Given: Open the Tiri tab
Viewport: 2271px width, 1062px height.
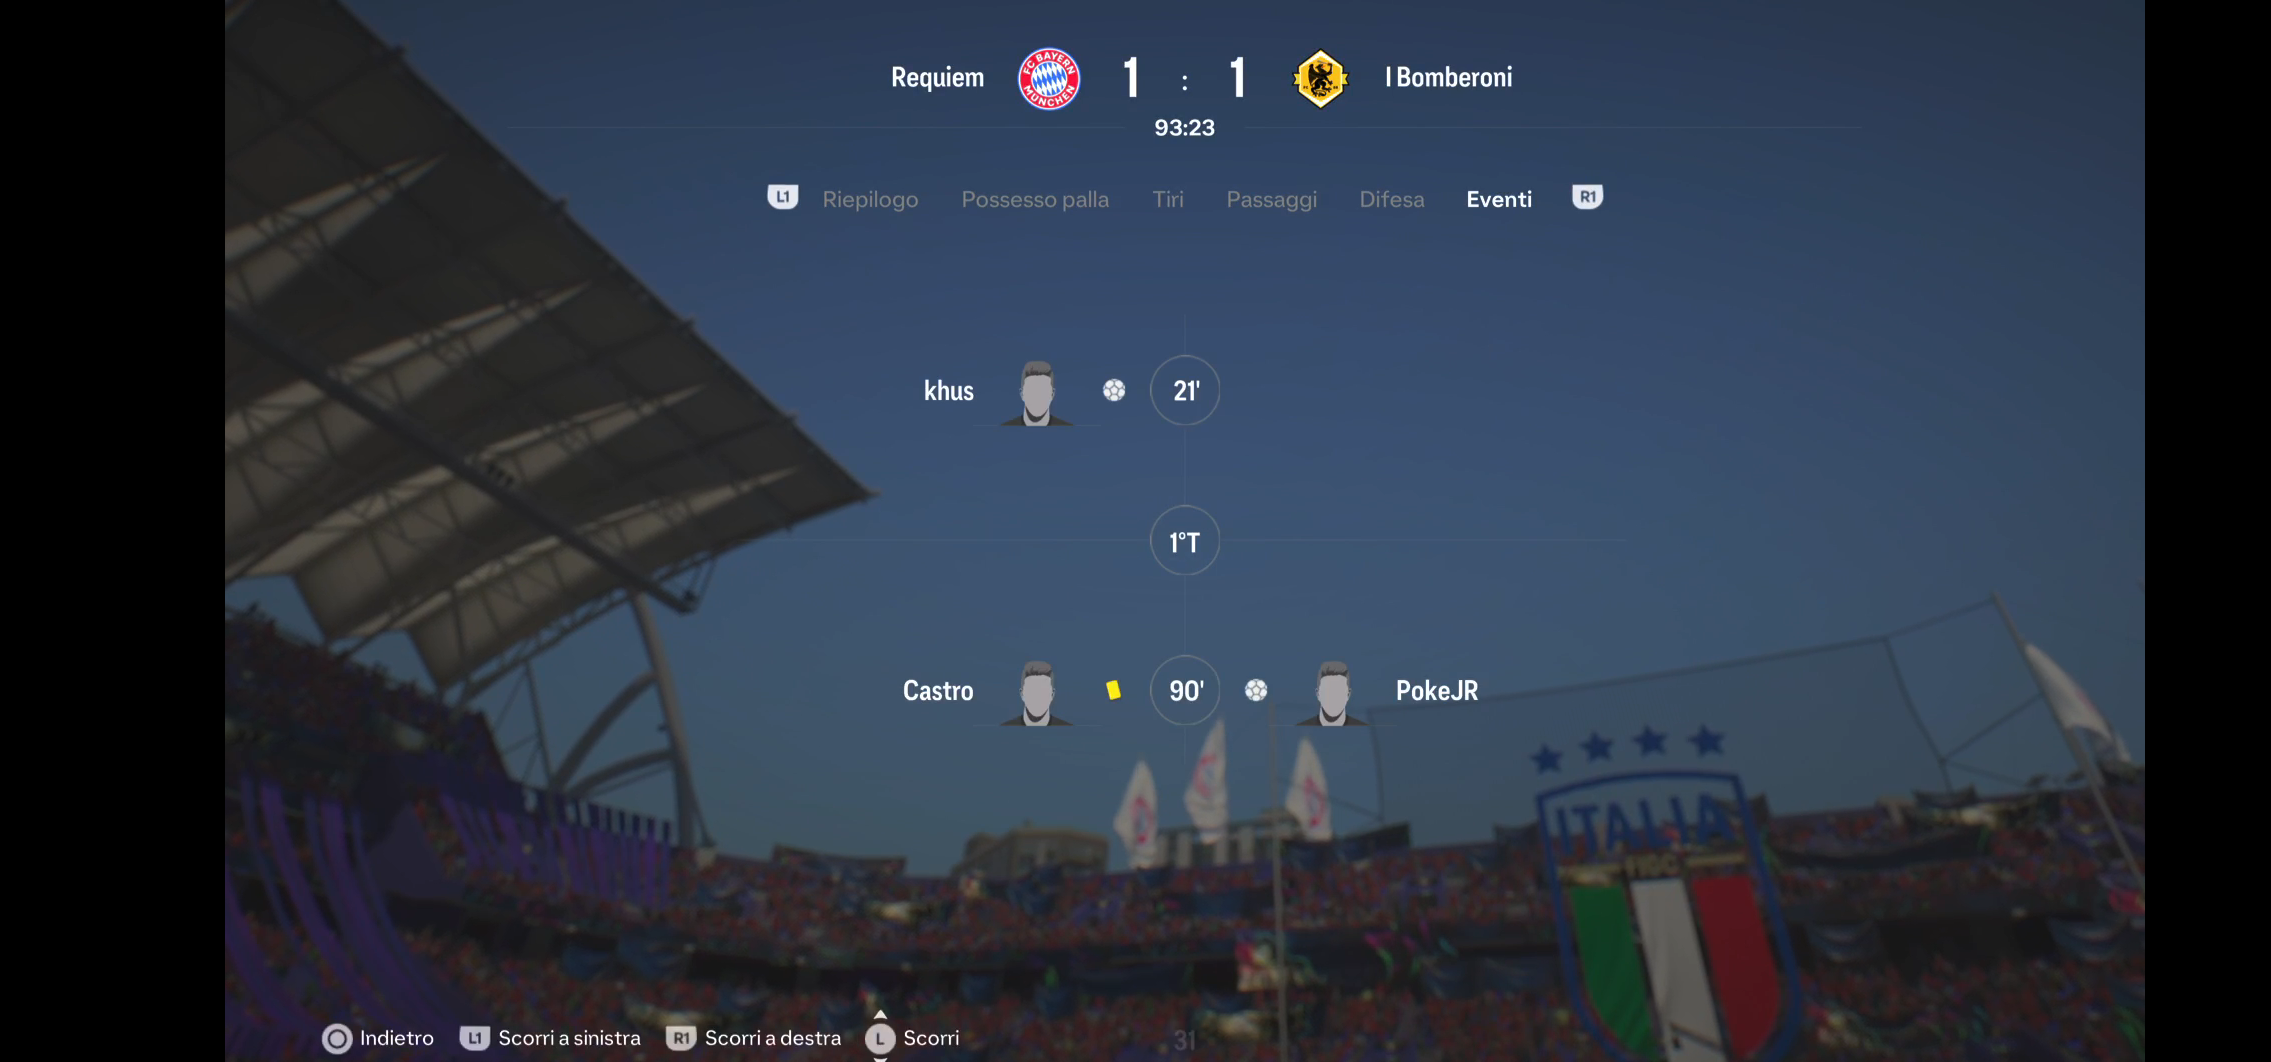Looking at the screenshot, I should point(1168,199).
